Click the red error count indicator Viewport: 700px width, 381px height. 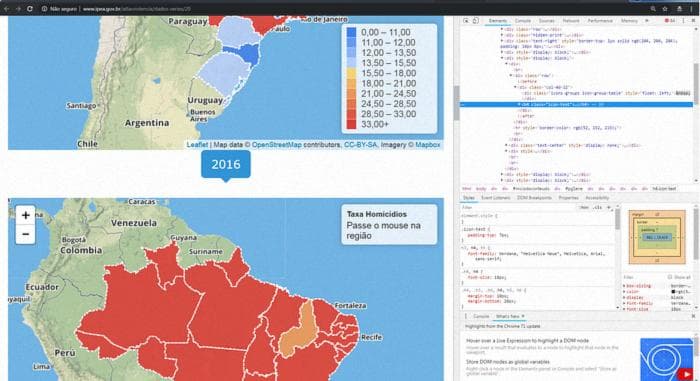(670, 21)
